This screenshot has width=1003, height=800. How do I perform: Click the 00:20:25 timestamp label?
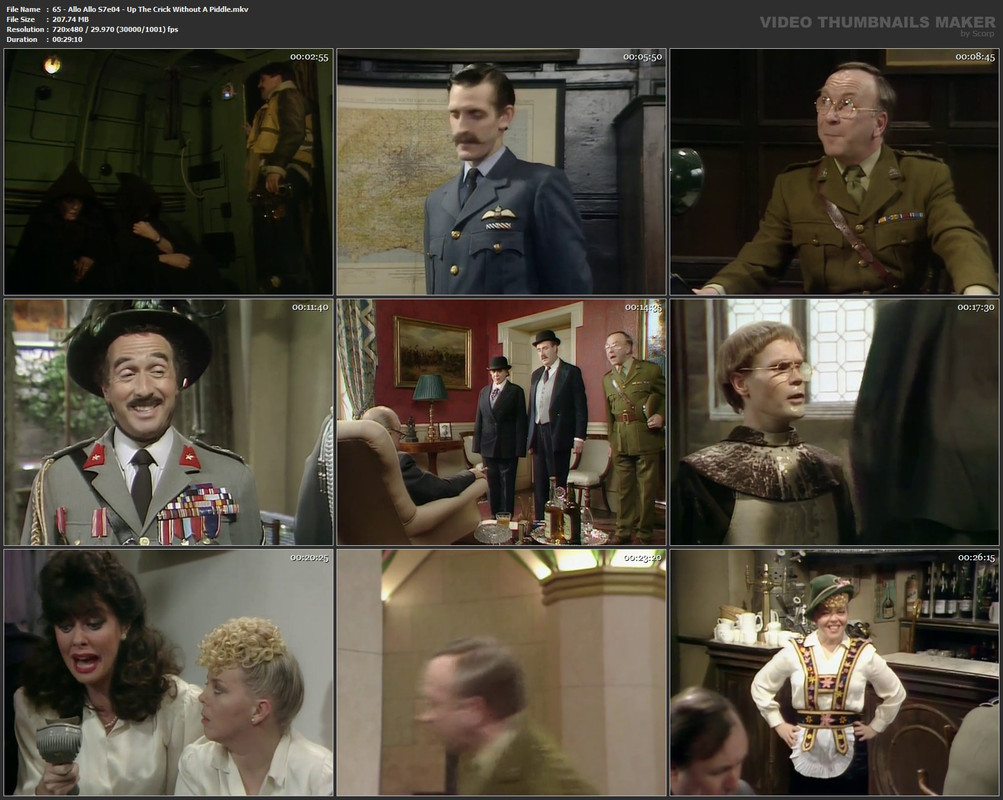point(309,558)
